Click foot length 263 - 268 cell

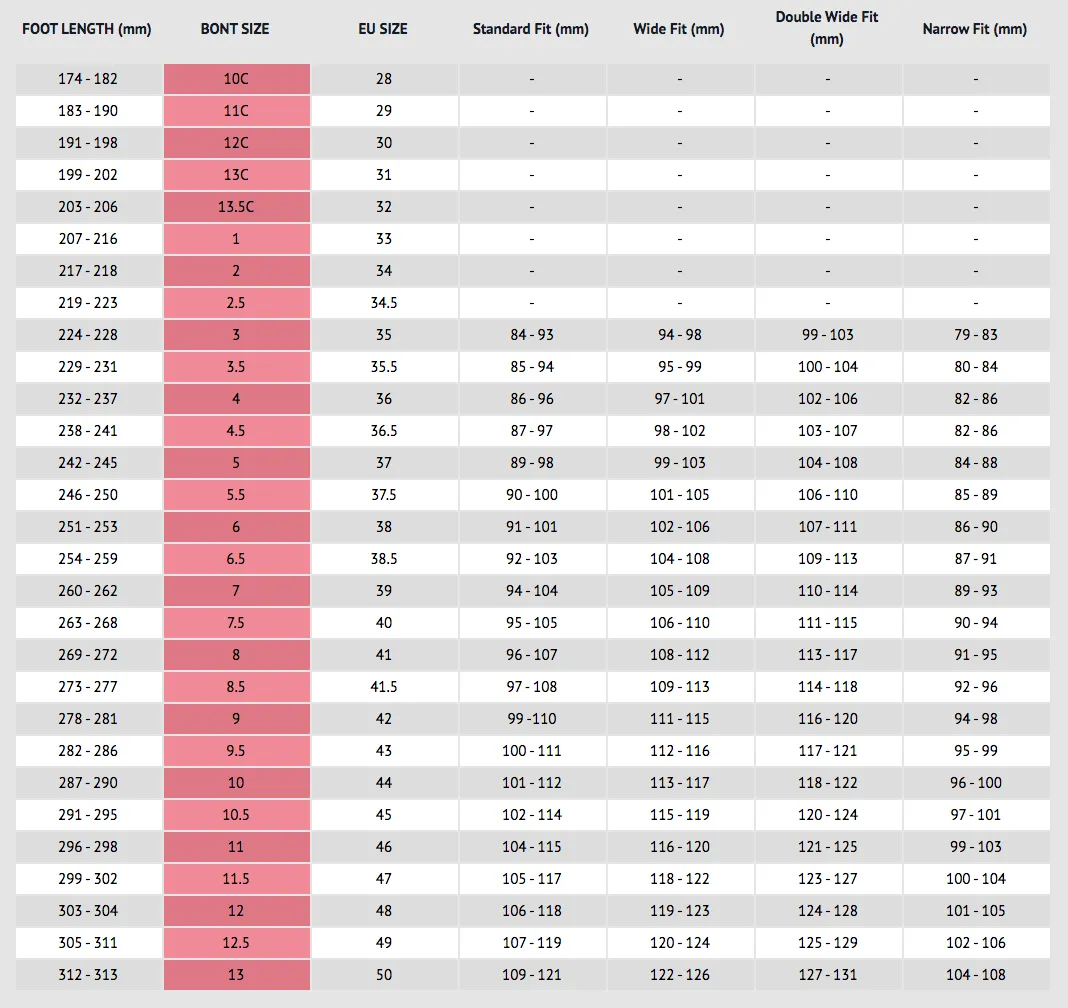89,623
